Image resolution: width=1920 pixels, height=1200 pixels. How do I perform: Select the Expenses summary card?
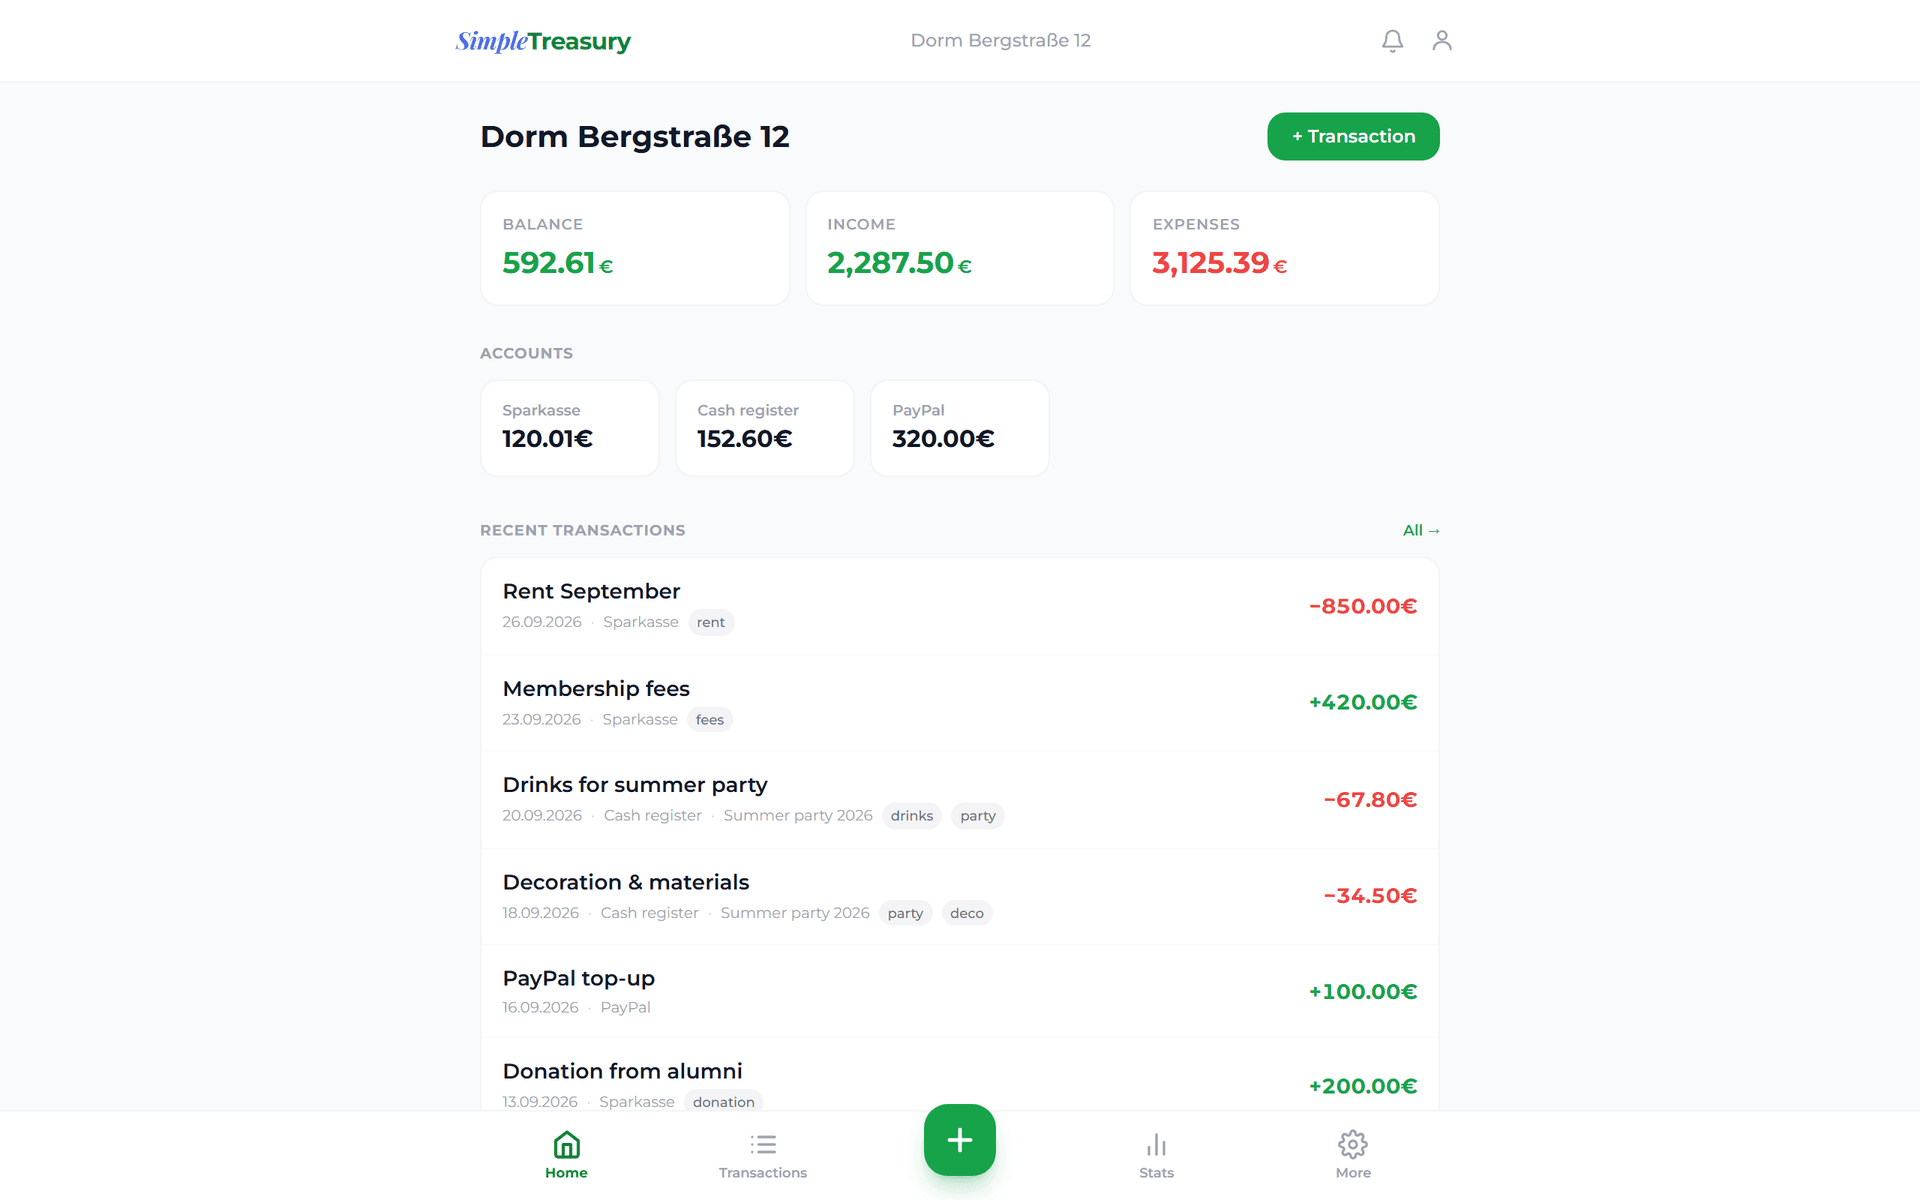pyautogui.click(x=1285, y=248)
